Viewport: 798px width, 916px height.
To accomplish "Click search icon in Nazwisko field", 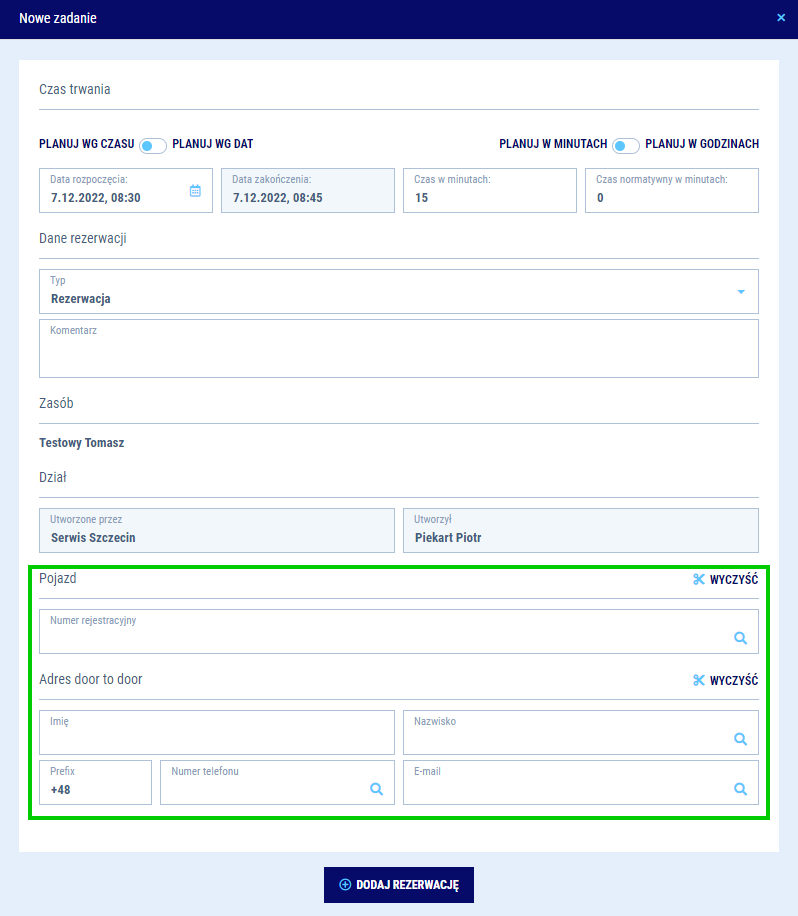I will coord(741,739).
